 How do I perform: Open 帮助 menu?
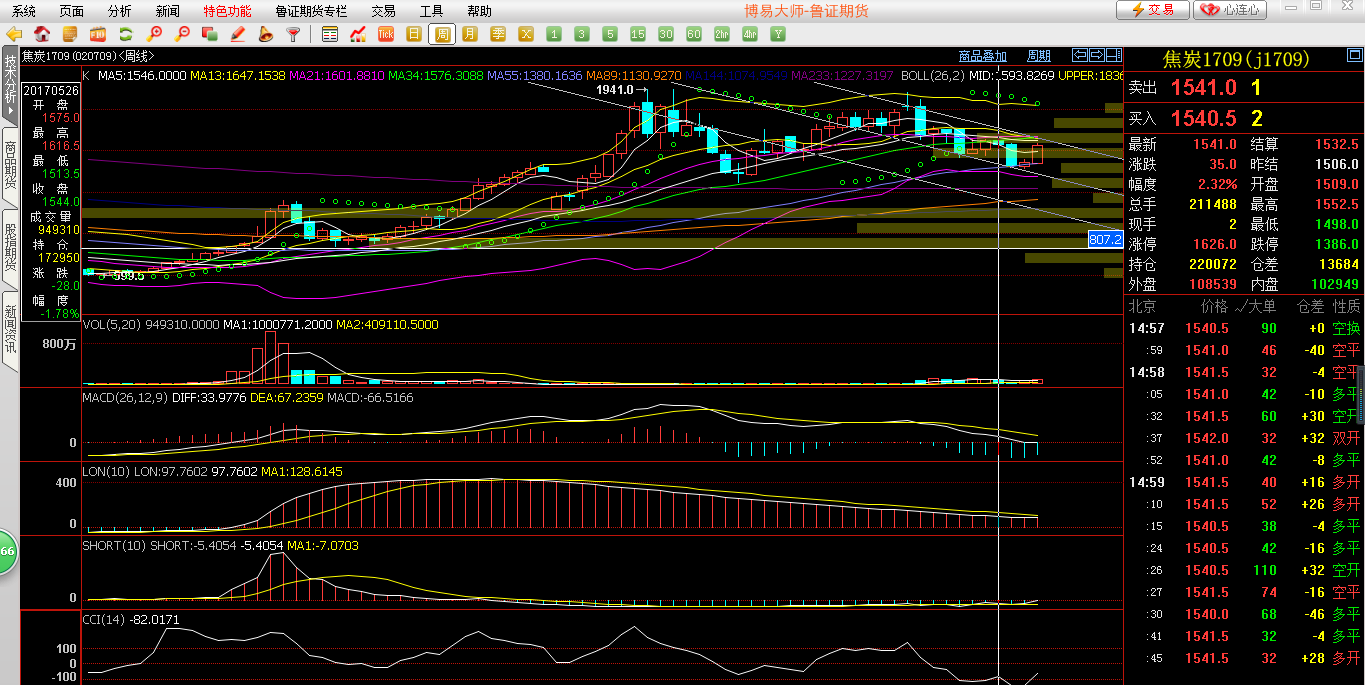tap(479, 11)
